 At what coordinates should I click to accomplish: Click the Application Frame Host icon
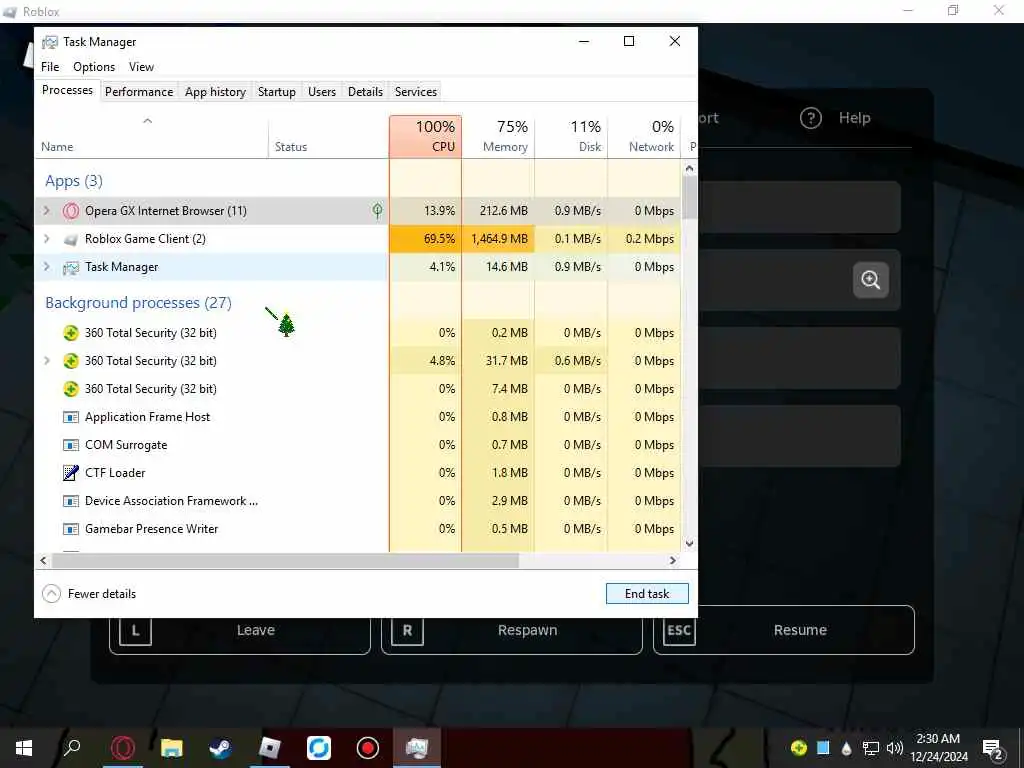point(71,417)
